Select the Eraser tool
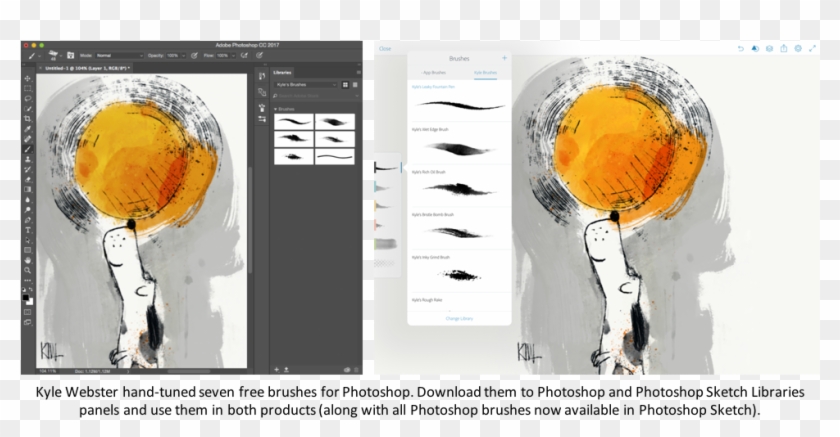Viewport: 840px width, 437px height. click(x=27, y=180)
